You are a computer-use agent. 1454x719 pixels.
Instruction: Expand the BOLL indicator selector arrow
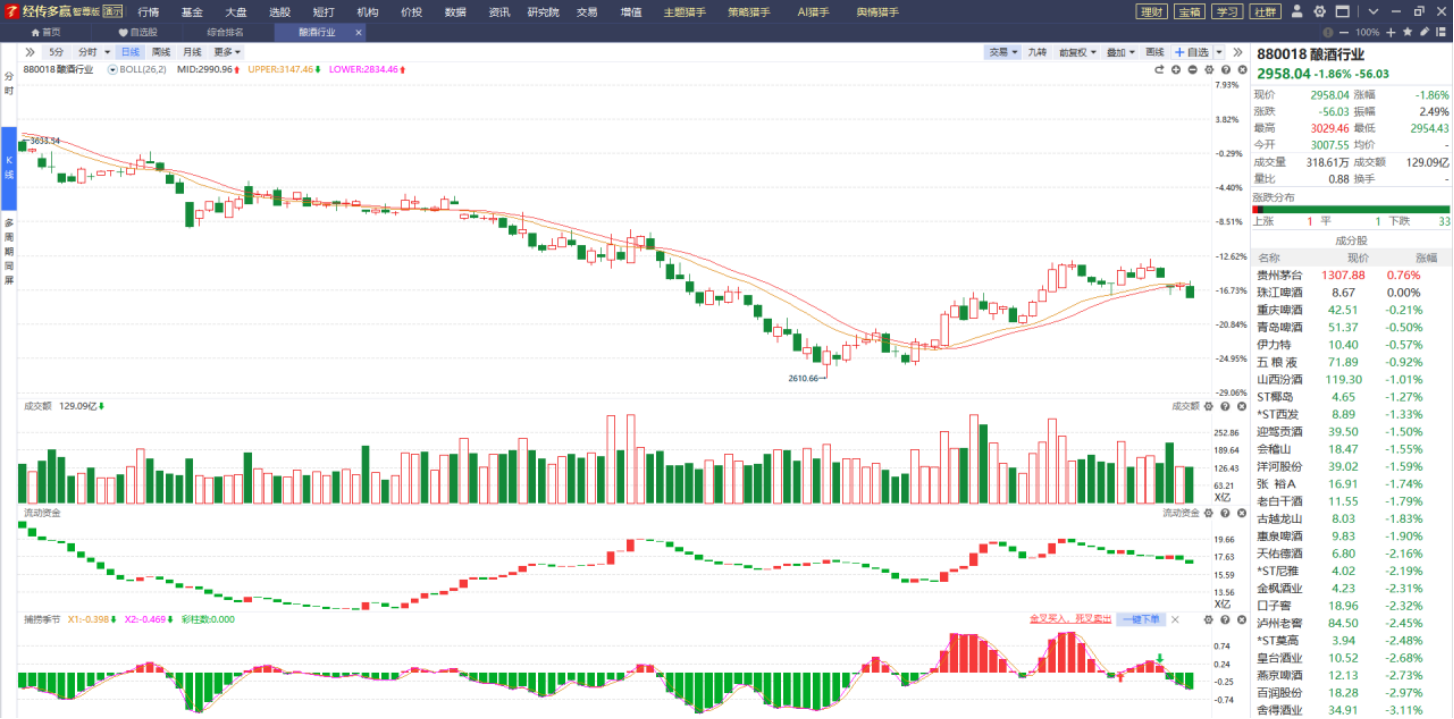coord(112,70)
